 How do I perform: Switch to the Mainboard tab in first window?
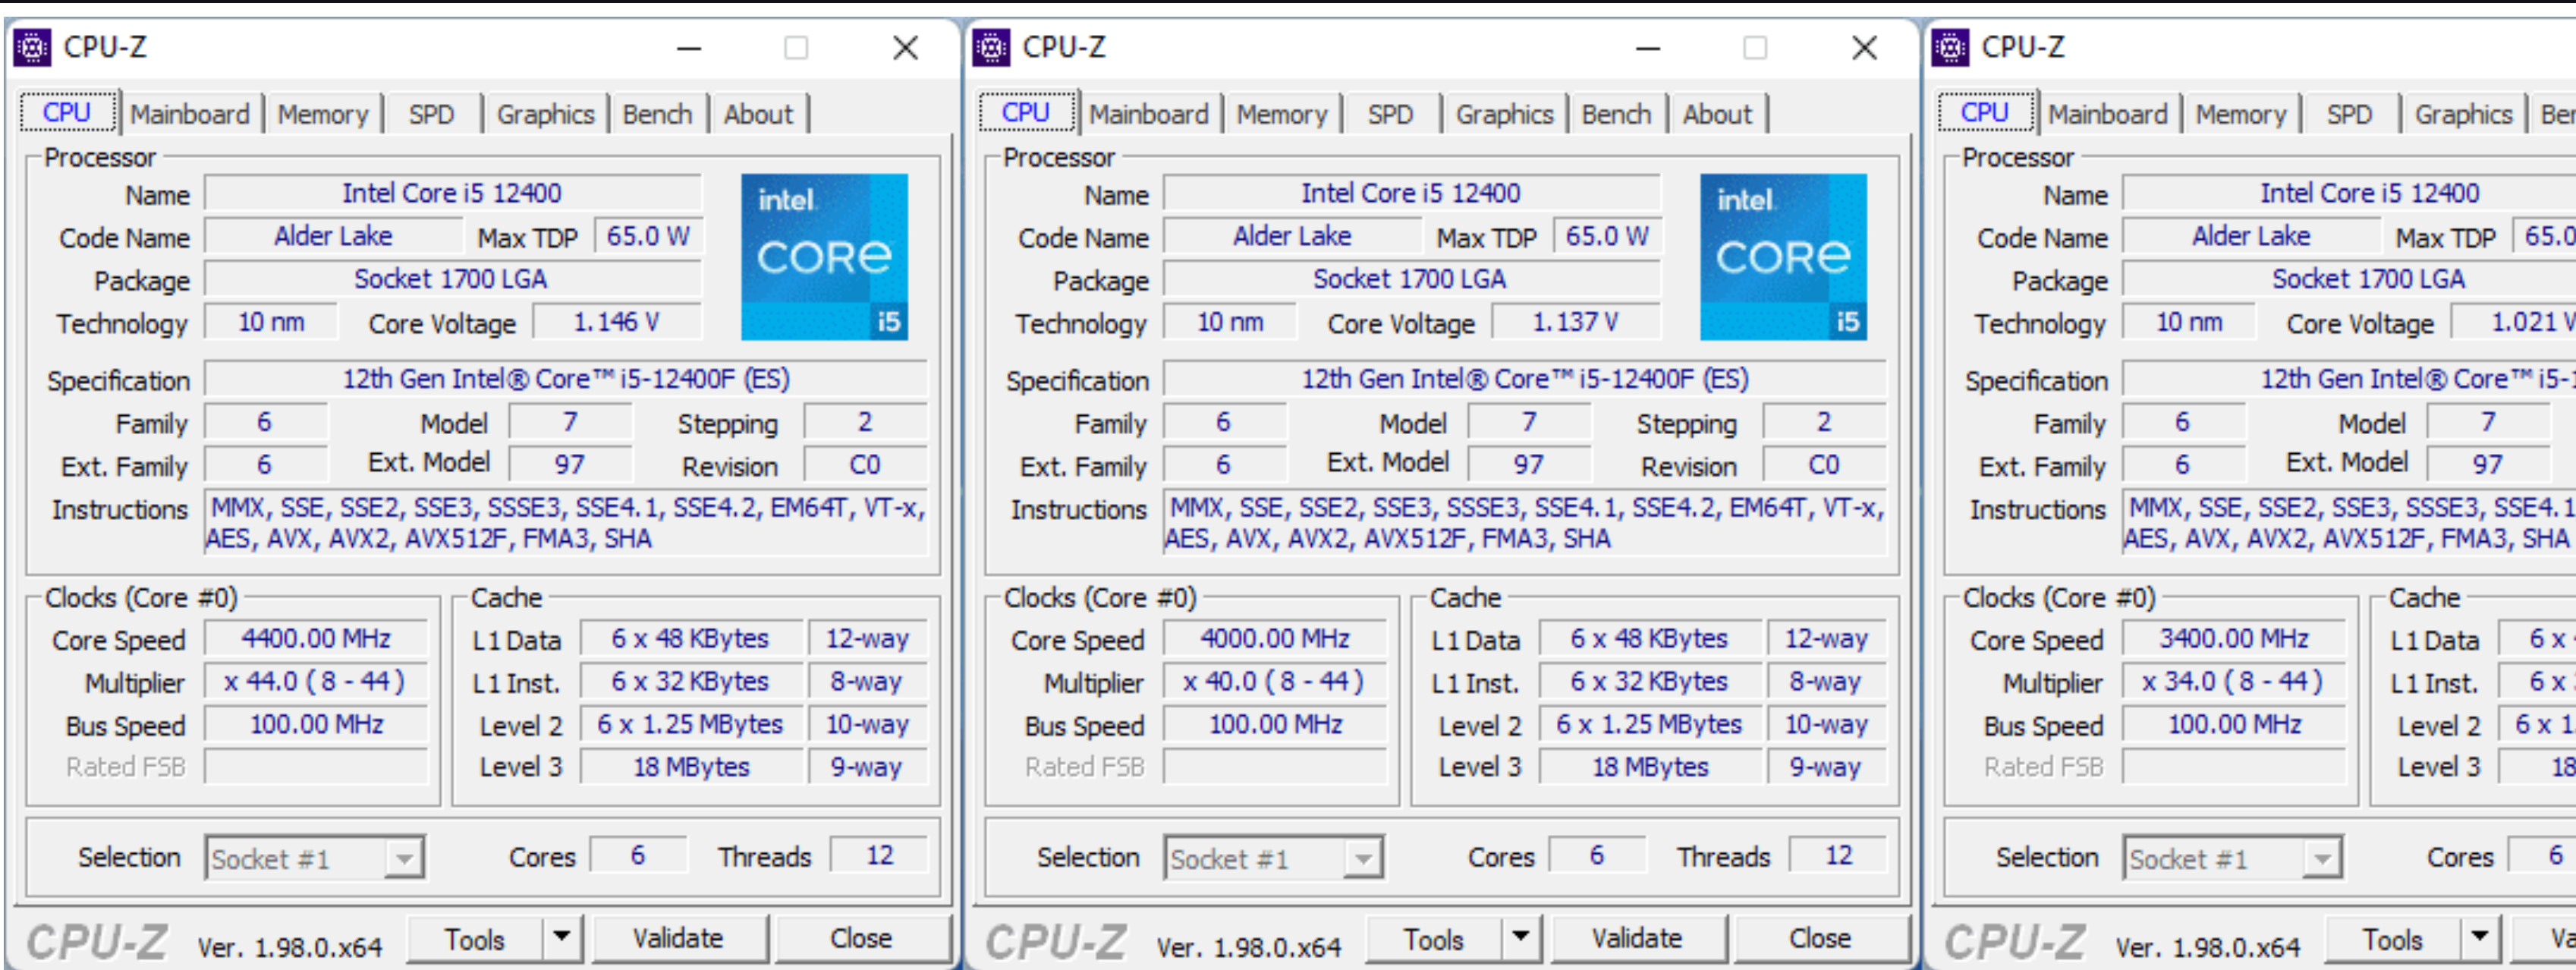(189, 114)
